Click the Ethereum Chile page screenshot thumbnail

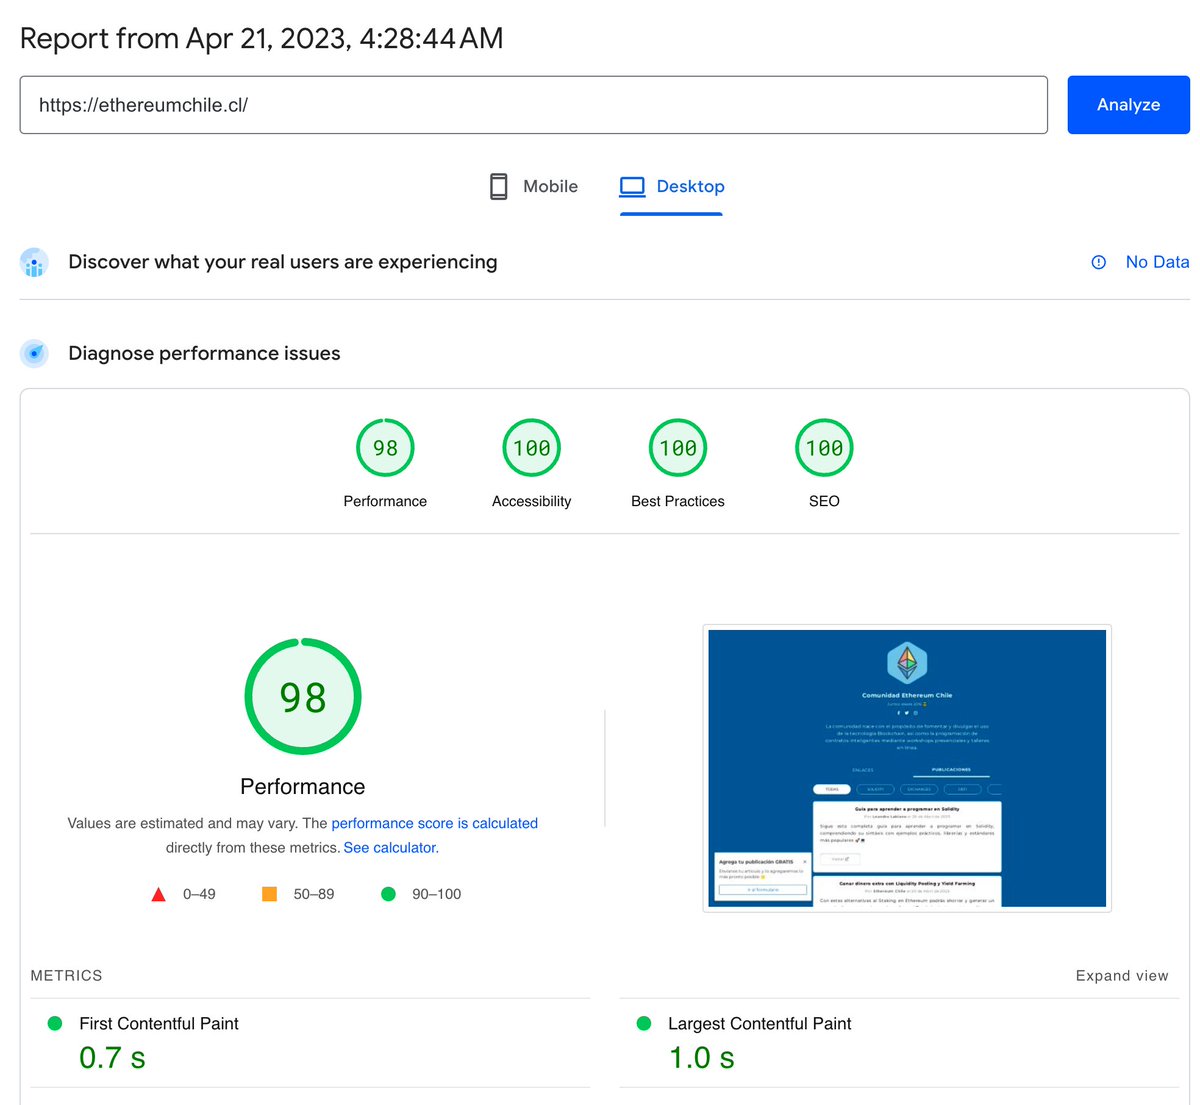tap(907, 768)
